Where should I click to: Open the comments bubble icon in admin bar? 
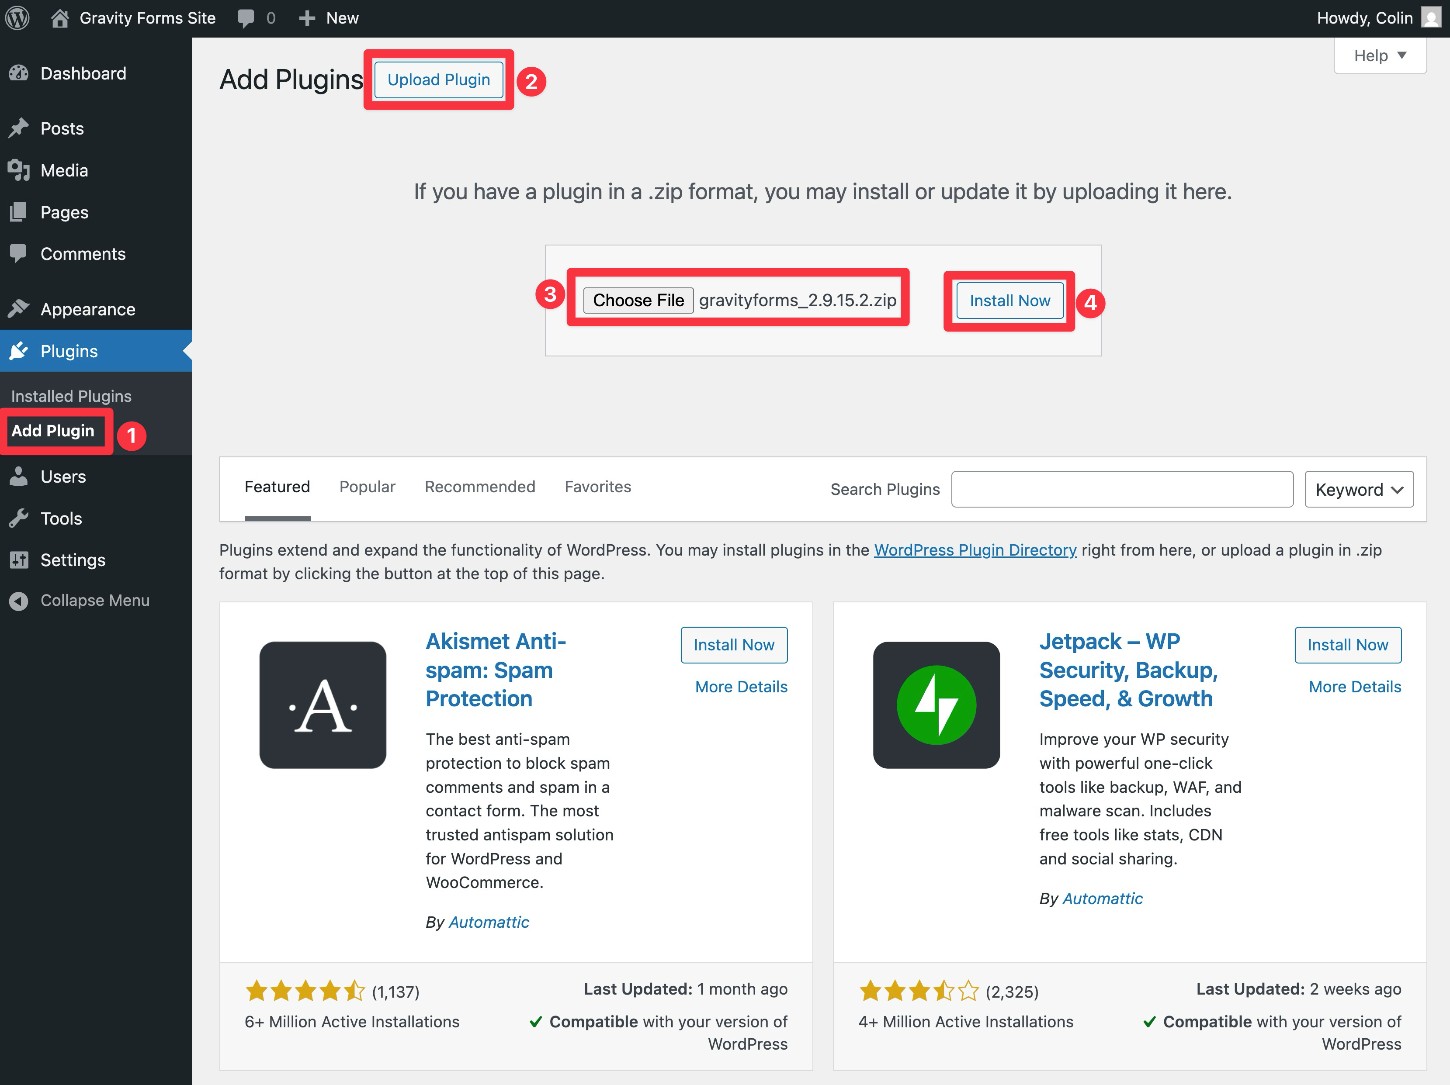(246, 18)
